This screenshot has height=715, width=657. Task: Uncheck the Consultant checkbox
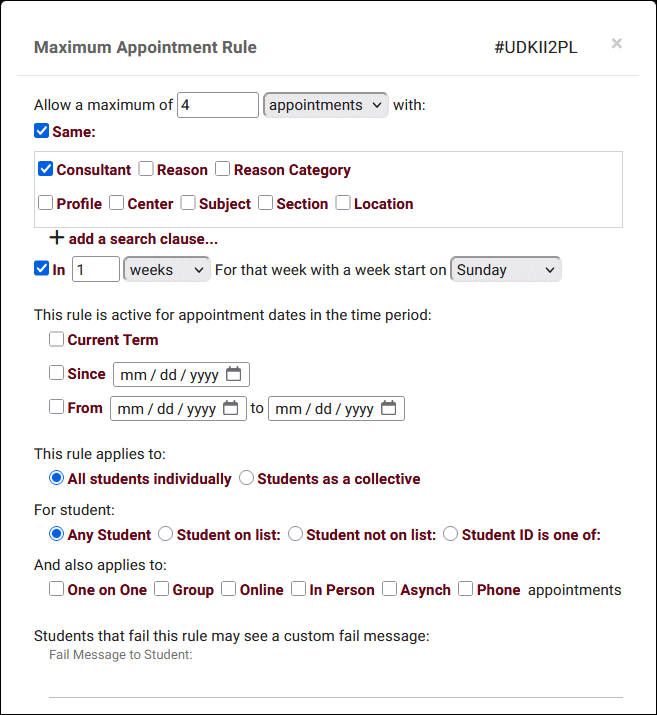point(45,169)
